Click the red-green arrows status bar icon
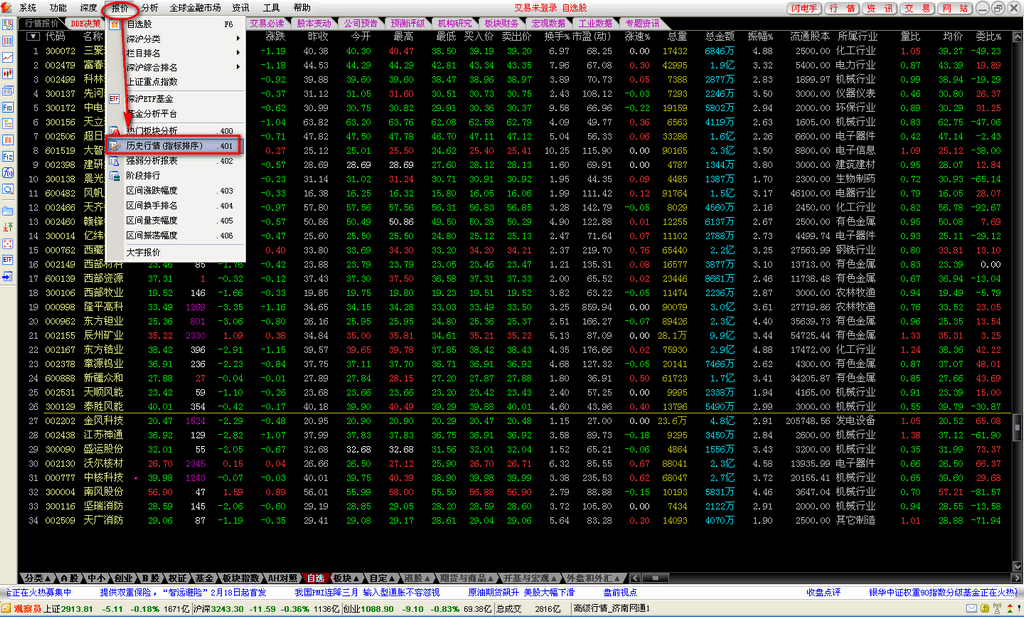The height and width of the screenshot is (617, 1024). (1010, 609)
